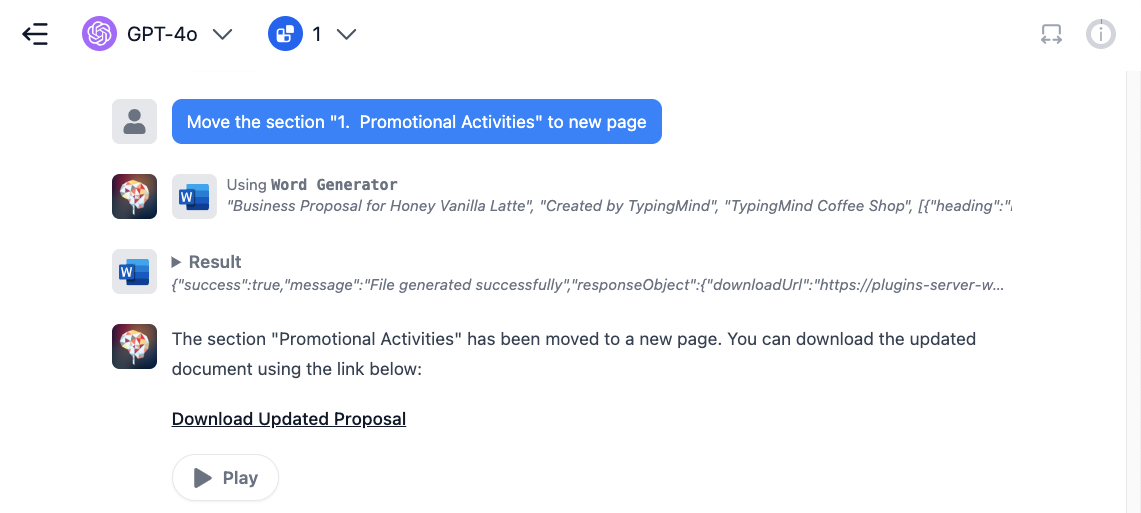Image resolution: width=1141 pixels, height=513 pixels.
Task: Click the vertical scrollbar on the right edge
Action: pyautogui.click(x=1132, y=291)
